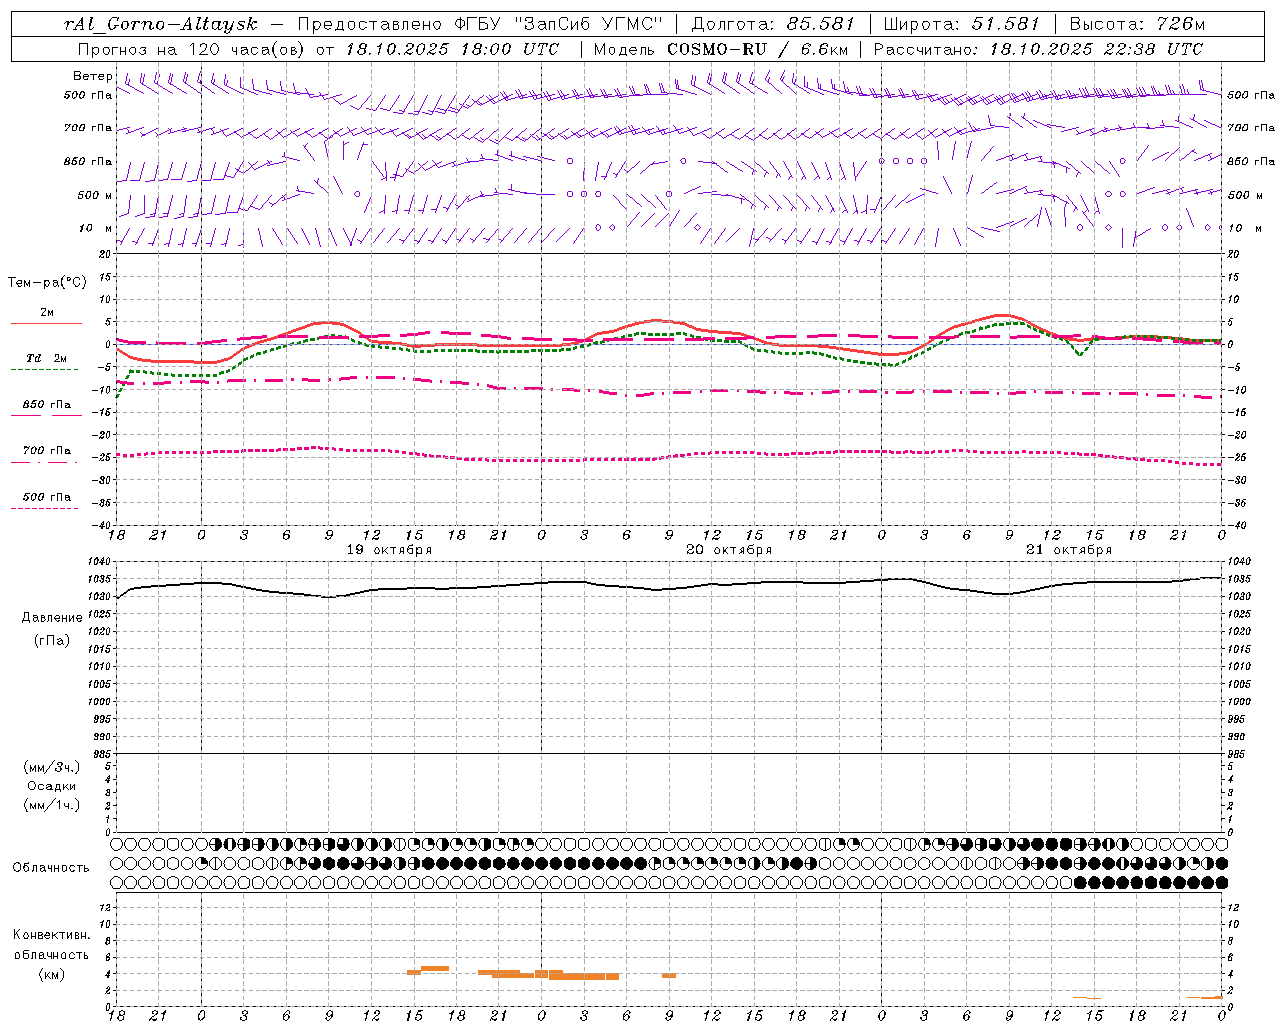Click the '(мм/3ч.)' precipitation unit label
Viewport: 1280px width, 1024px height.
(52, 767)
